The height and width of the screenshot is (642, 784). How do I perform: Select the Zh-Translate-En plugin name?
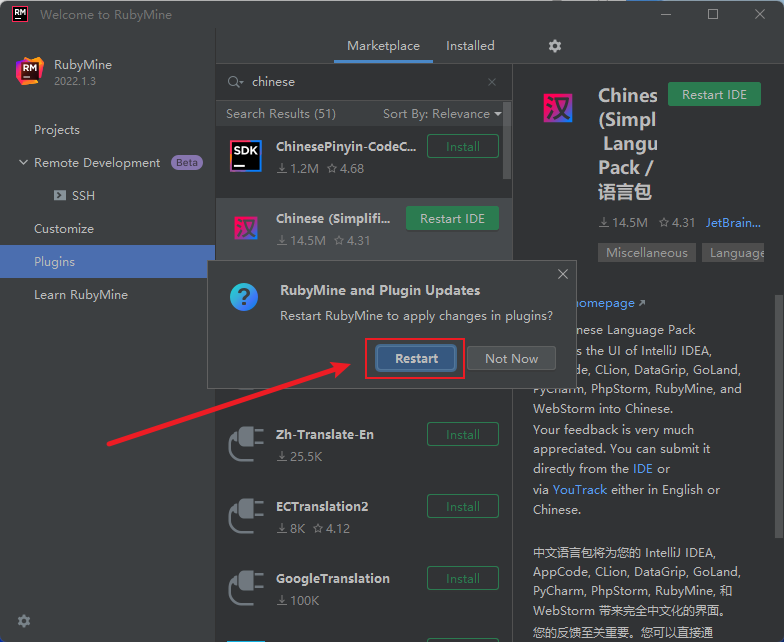click(324, 434)
